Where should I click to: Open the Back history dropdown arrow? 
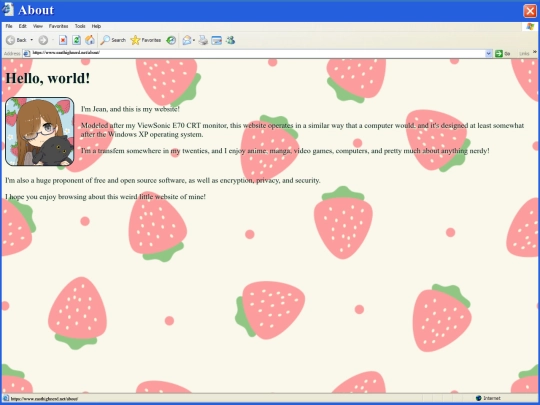click(x=32, y=40)
